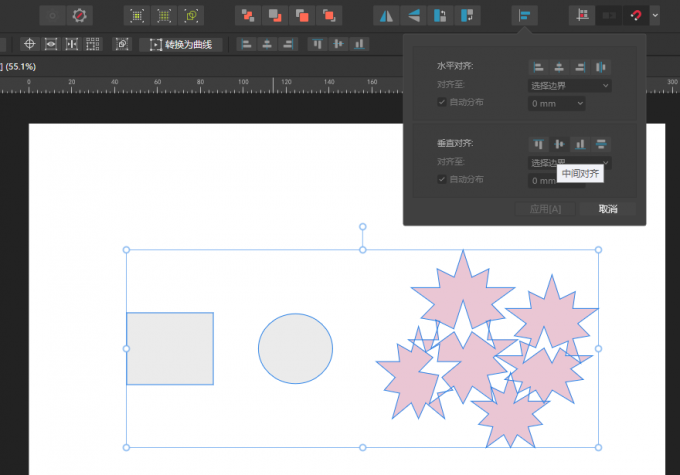Choose align middle in 垂直对齐 row
Screen dimensions: 680x475
(x=559, y=144)
